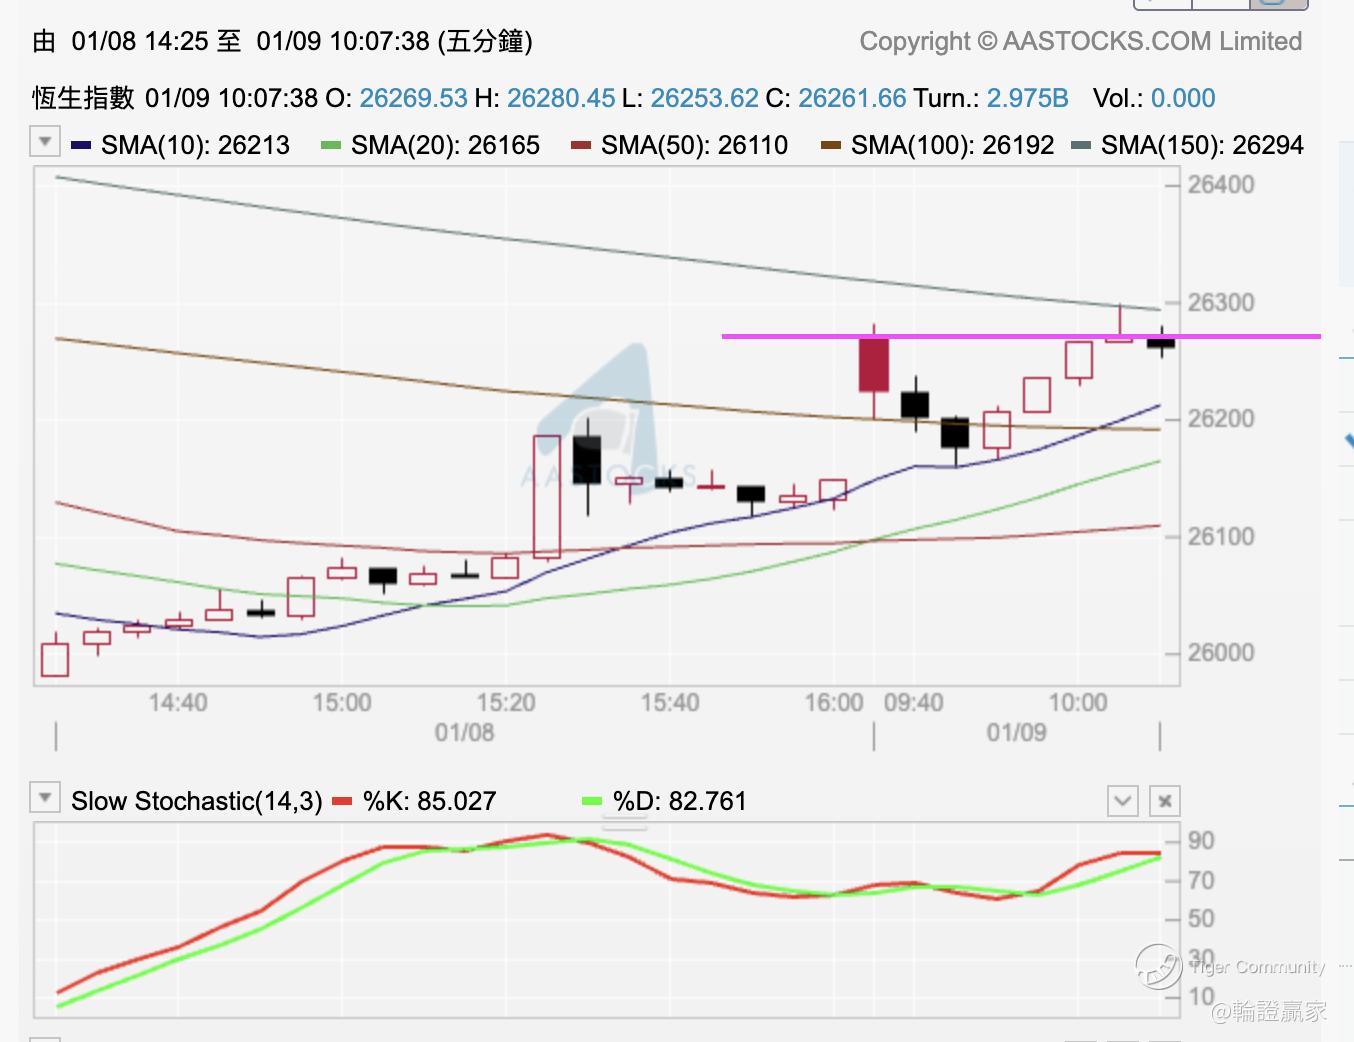Viewport: 1354px width, 1042px height.
Task: Click the 10:00 time axis label
Action: click(x=1078, y=703)
